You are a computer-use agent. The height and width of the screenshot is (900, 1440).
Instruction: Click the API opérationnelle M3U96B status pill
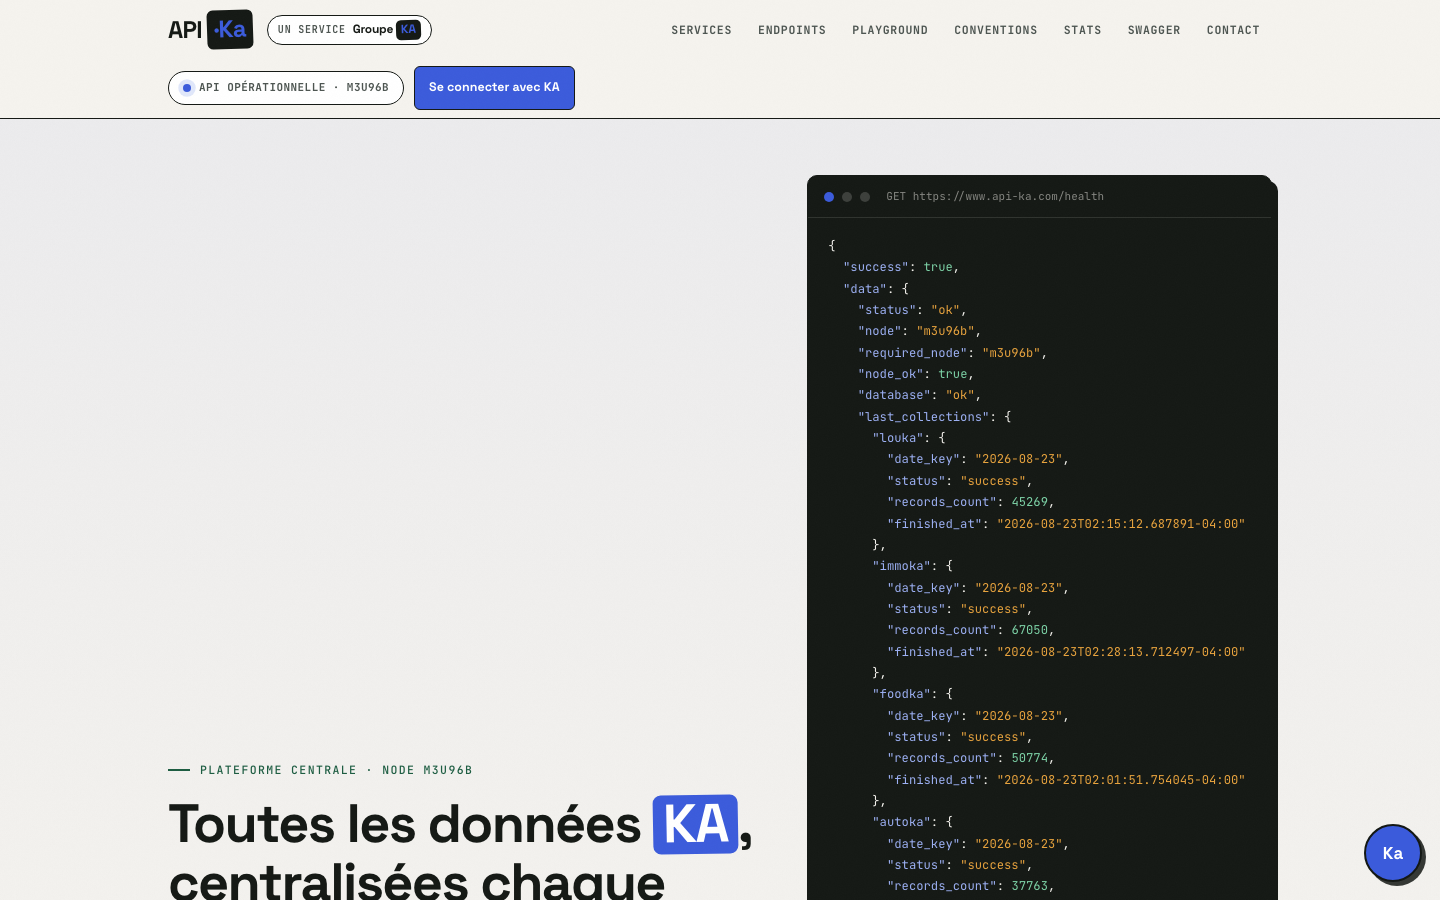286,88
